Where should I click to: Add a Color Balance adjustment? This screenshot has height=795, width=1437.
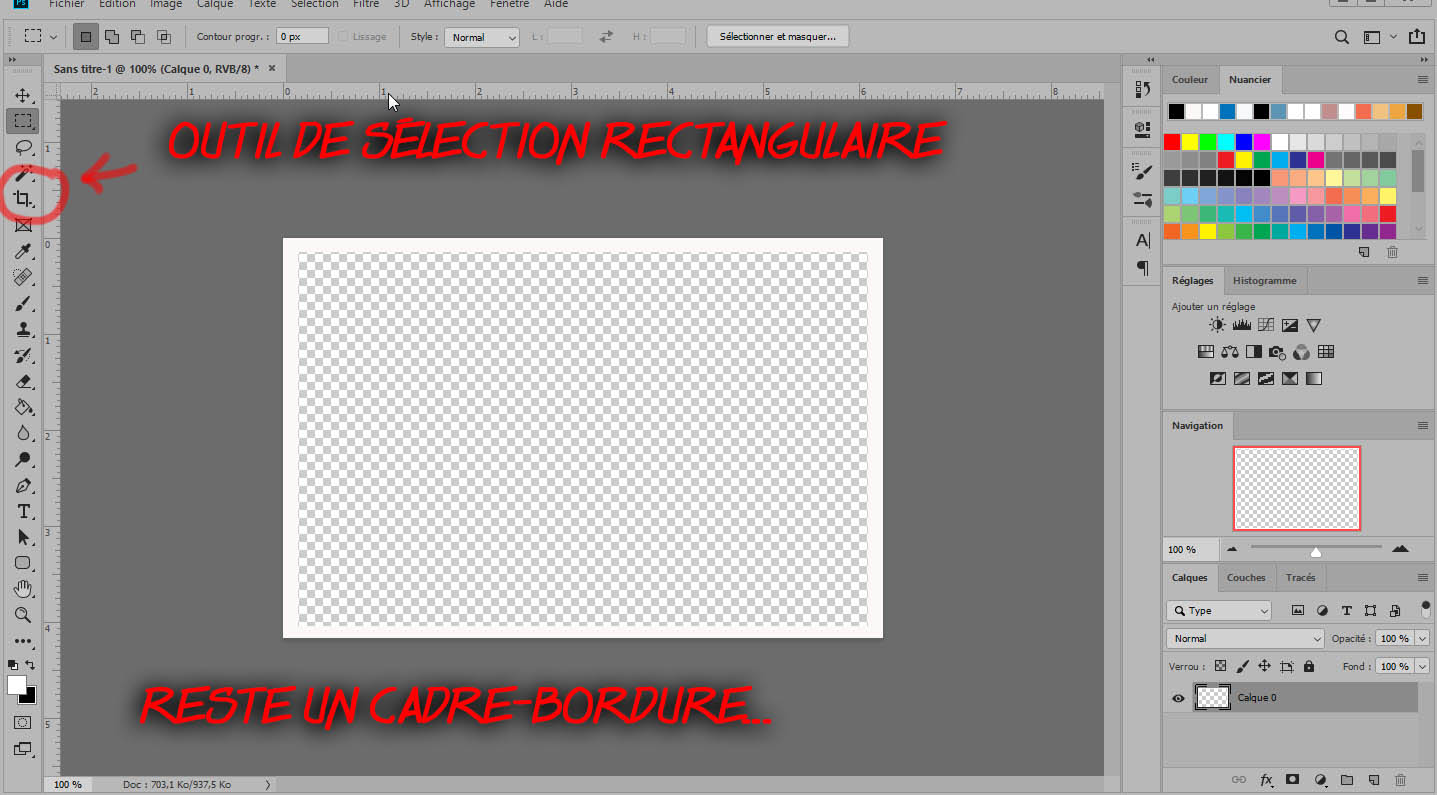point(1230,352)
